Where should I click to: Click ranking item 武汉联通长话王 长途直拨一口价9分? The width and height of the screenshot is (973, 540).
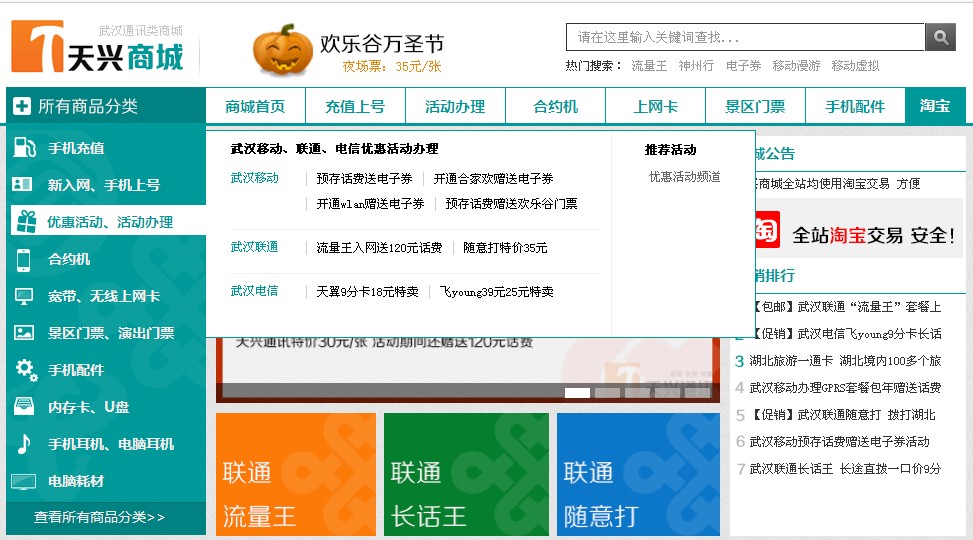pyautogui.click(x=845, y=469)
